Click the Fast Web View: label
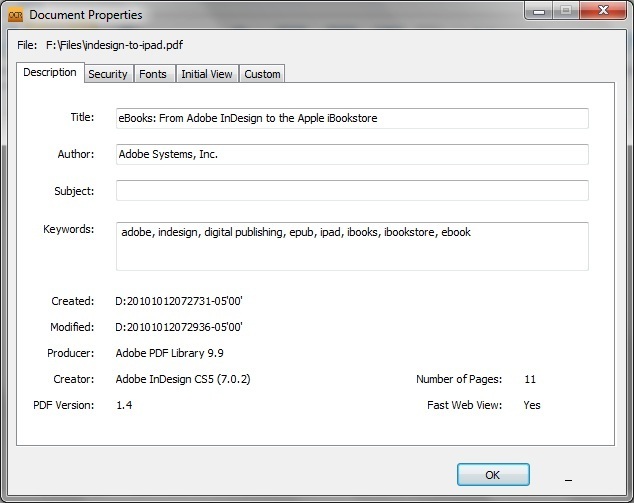This screenshot has width=634, height=503. coord(465,405)
